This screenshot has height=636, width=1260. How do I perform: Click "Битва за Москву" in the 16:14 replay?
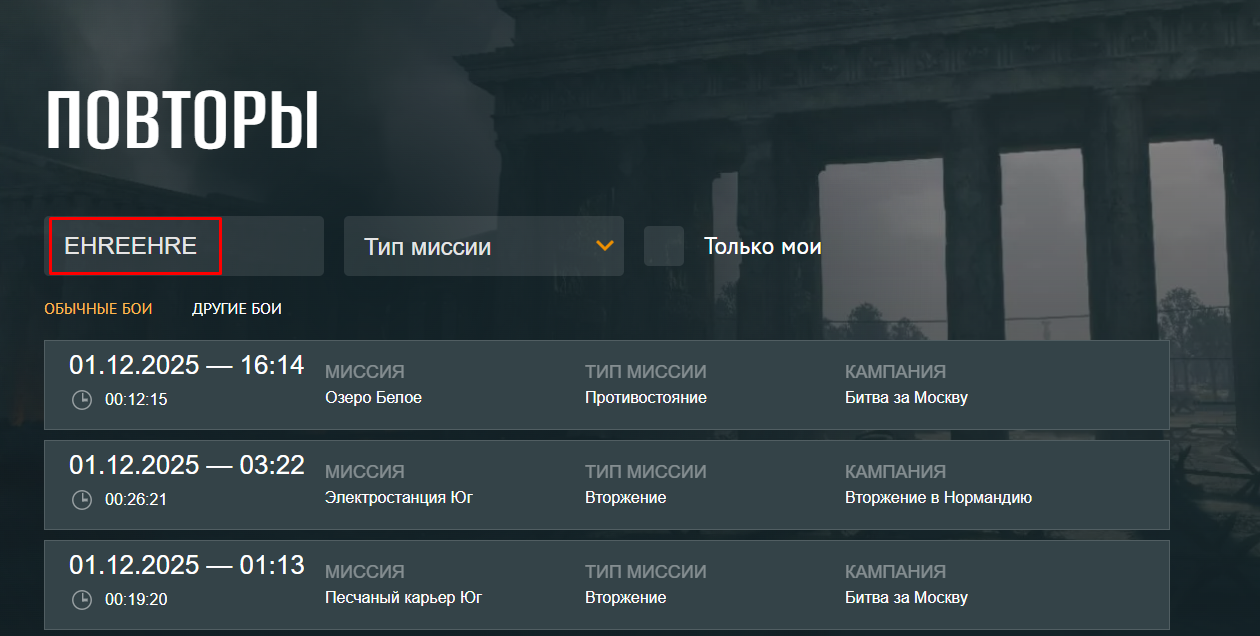pos(906,398)
